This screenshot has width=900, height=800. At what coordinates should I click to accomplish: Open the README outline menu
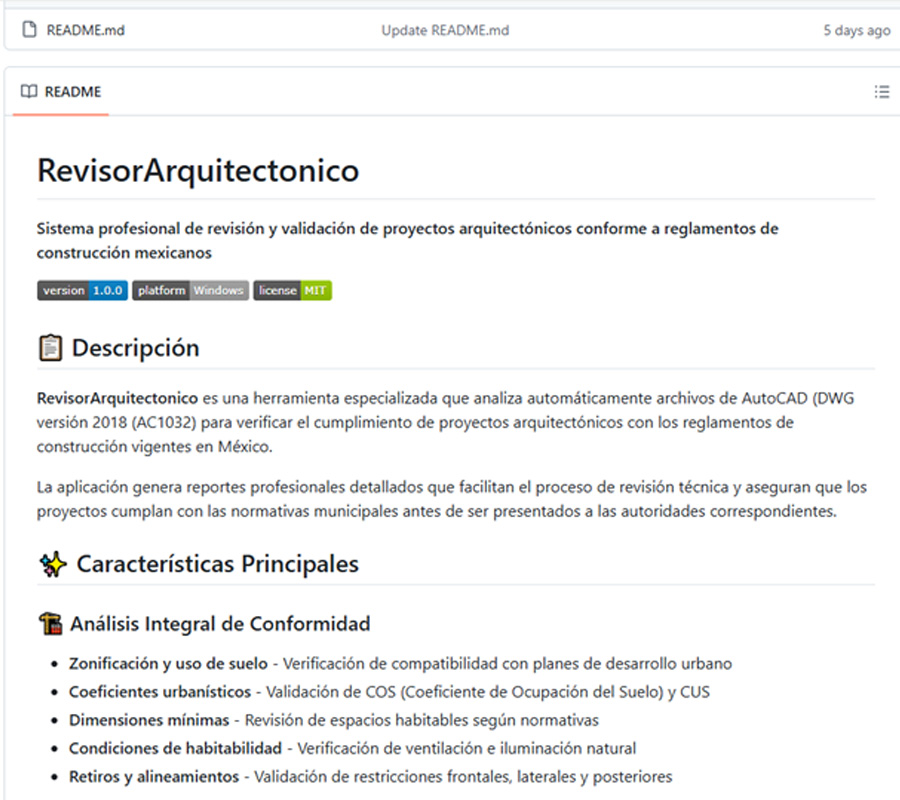882,92
